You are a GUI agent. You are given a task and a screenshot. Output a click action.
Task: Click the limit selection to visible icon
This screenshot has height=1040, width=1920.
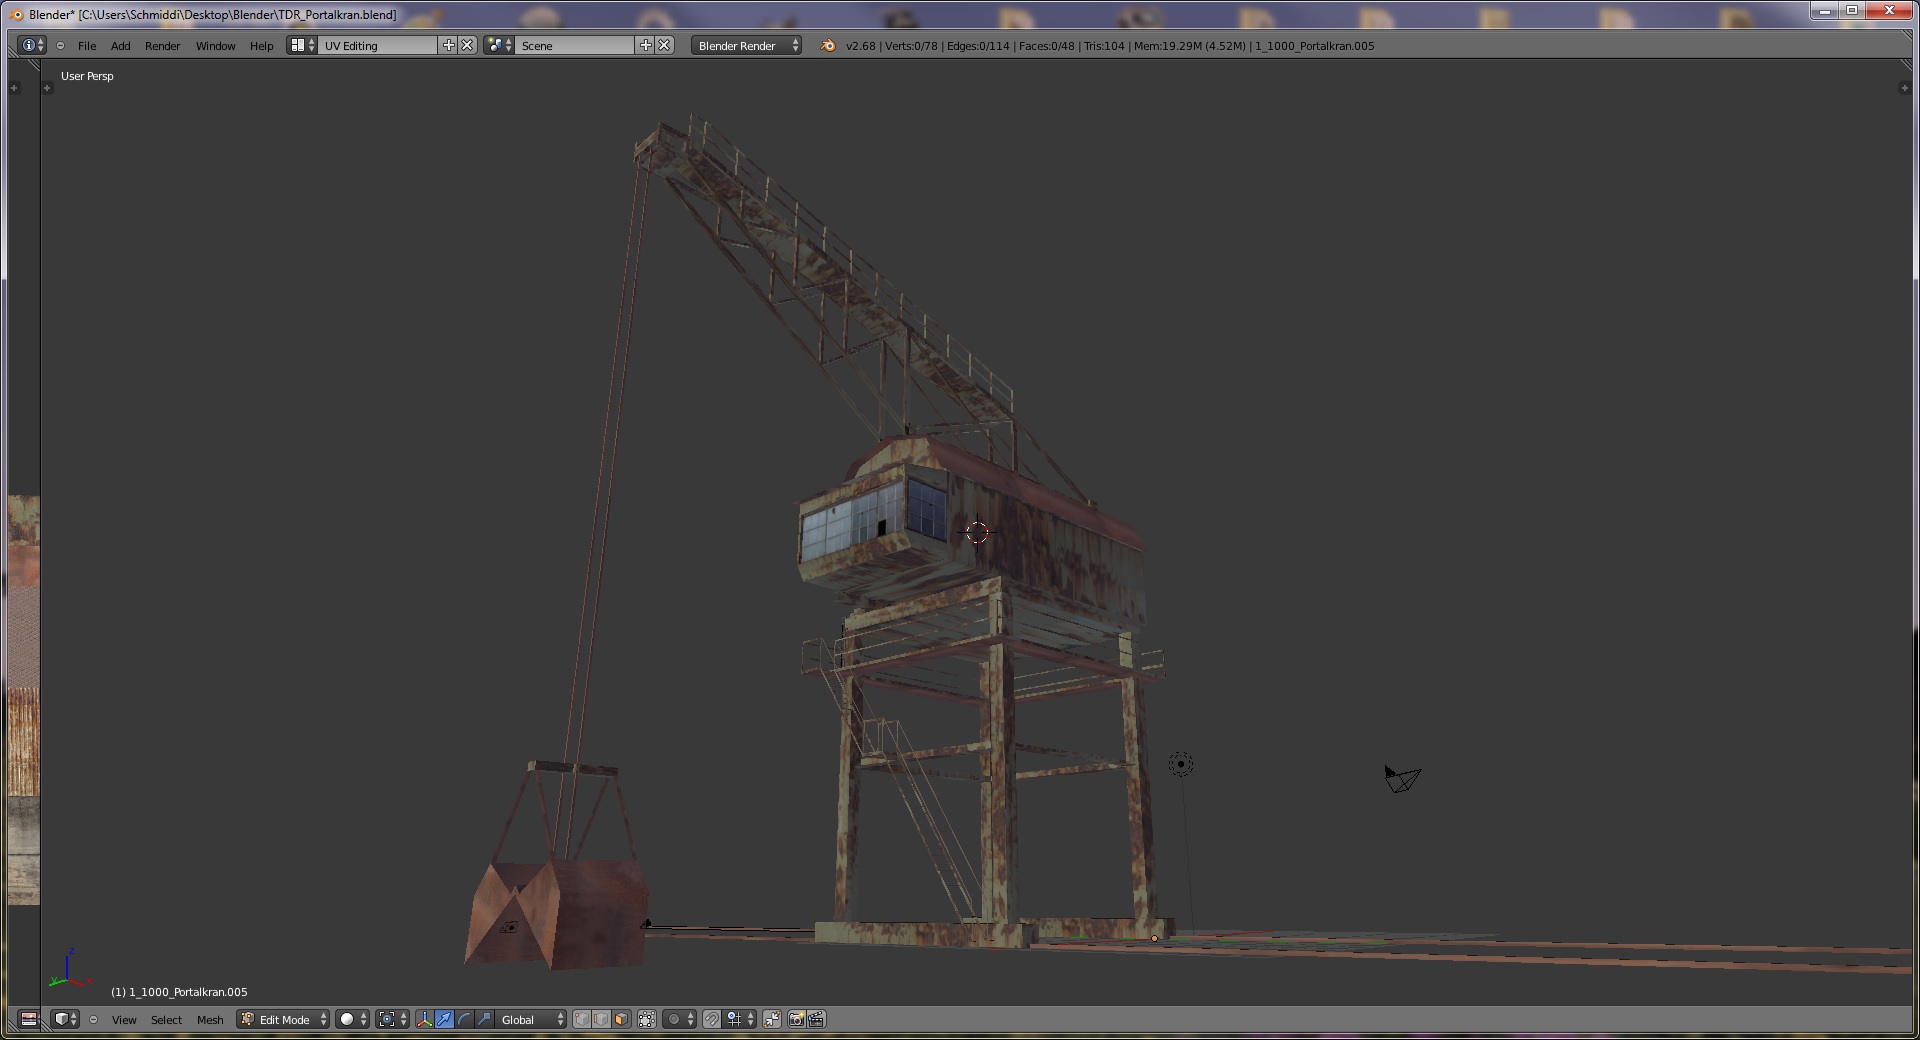[x=647, y=1019]
